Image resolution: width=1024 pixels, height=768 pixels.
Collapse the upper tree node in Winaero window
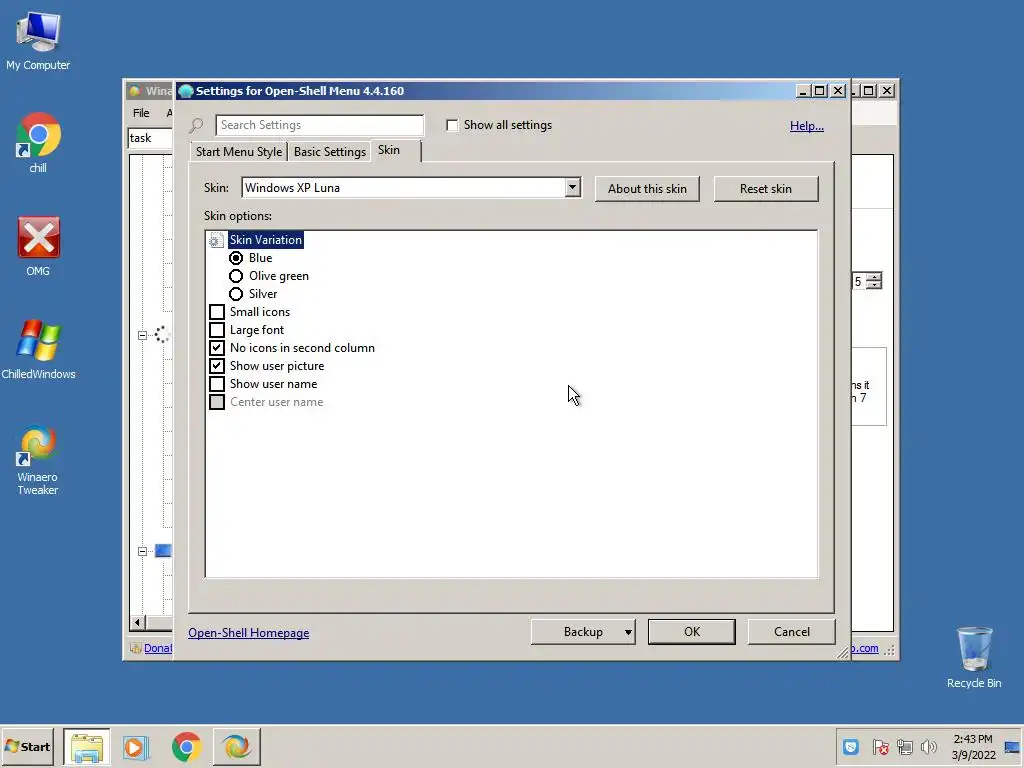point(142,336)
